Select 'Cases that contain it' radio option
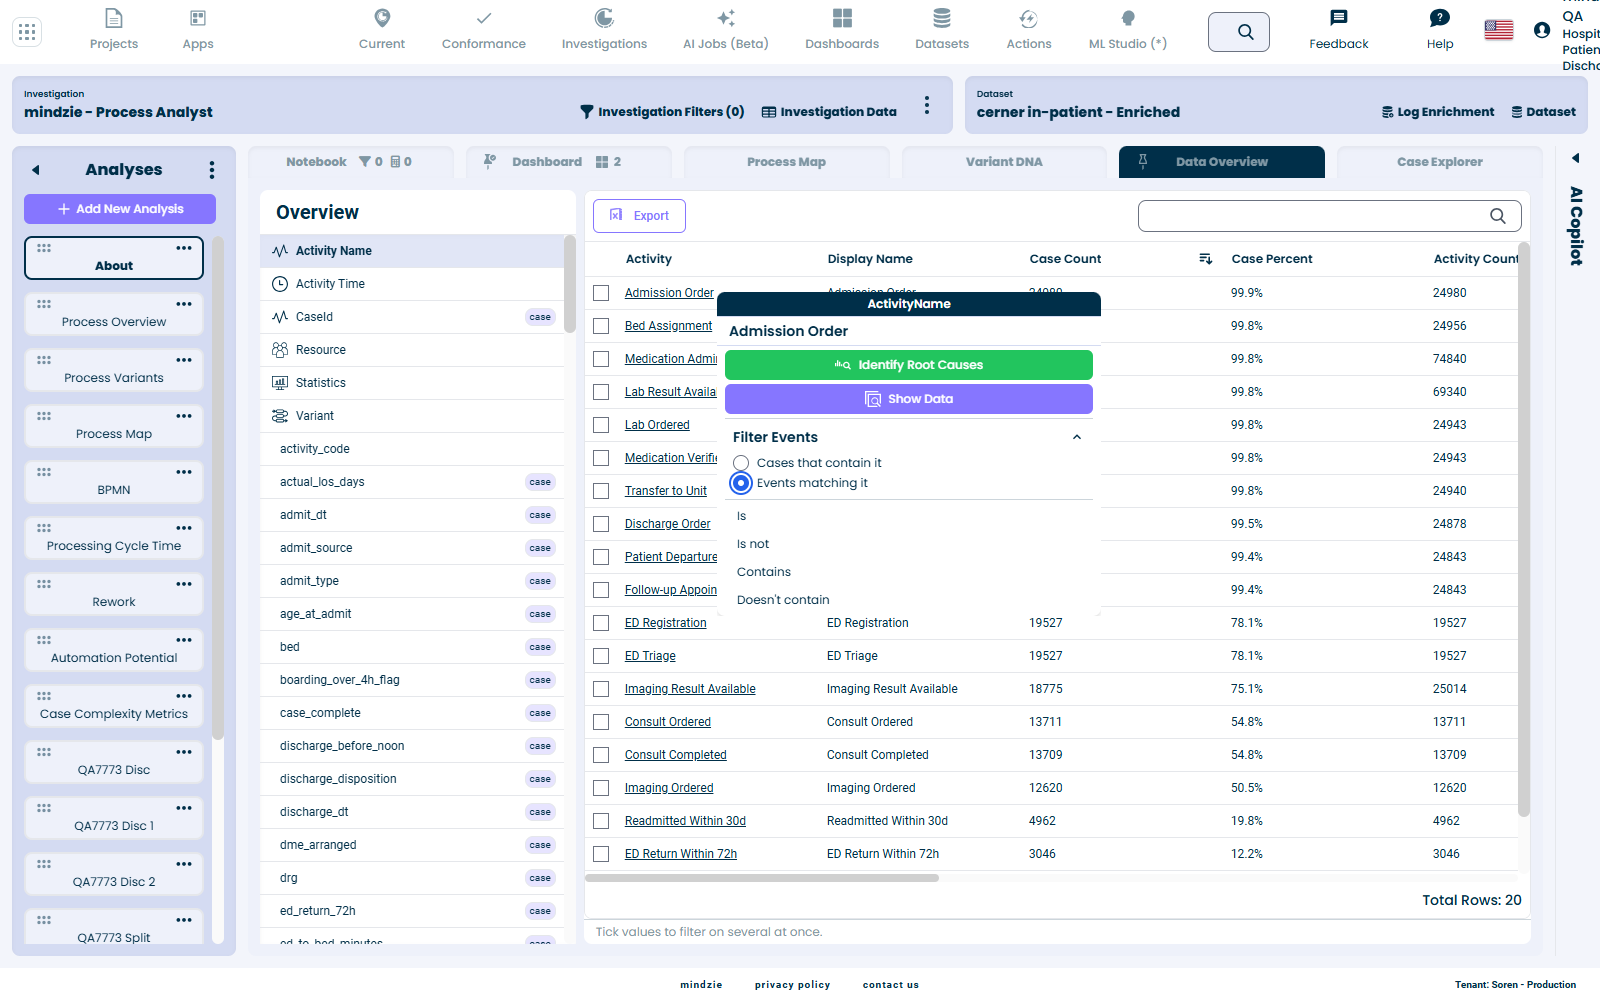The height and width of the screenshot is (1000, 1600). [x=741, y=463]
